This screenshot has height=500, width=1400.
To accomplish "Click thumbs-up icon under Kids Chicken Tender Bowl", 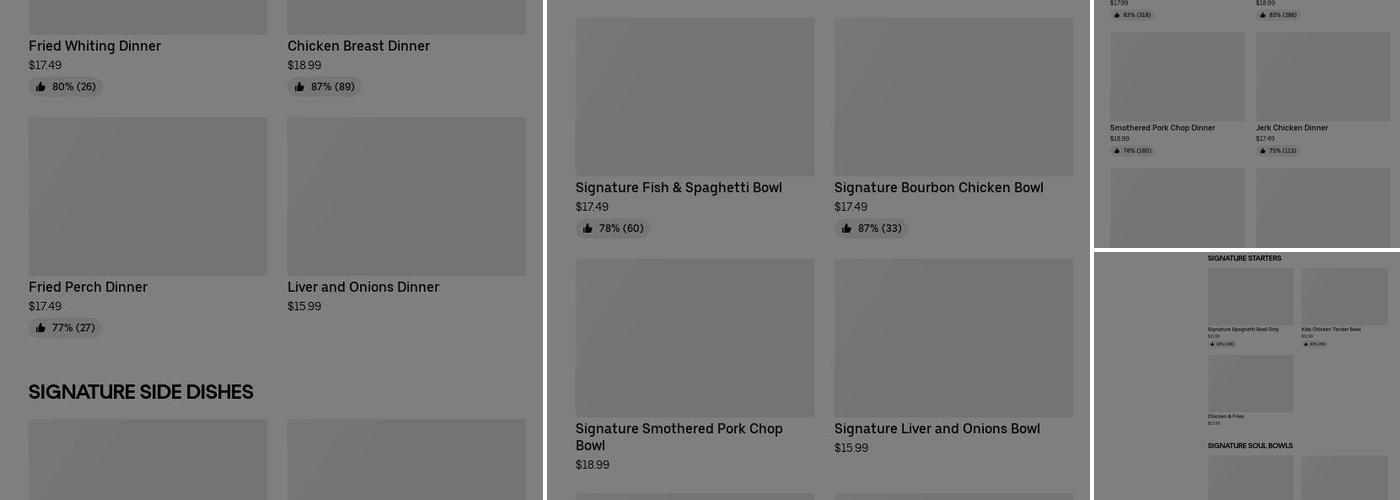I will point(1305,344).
